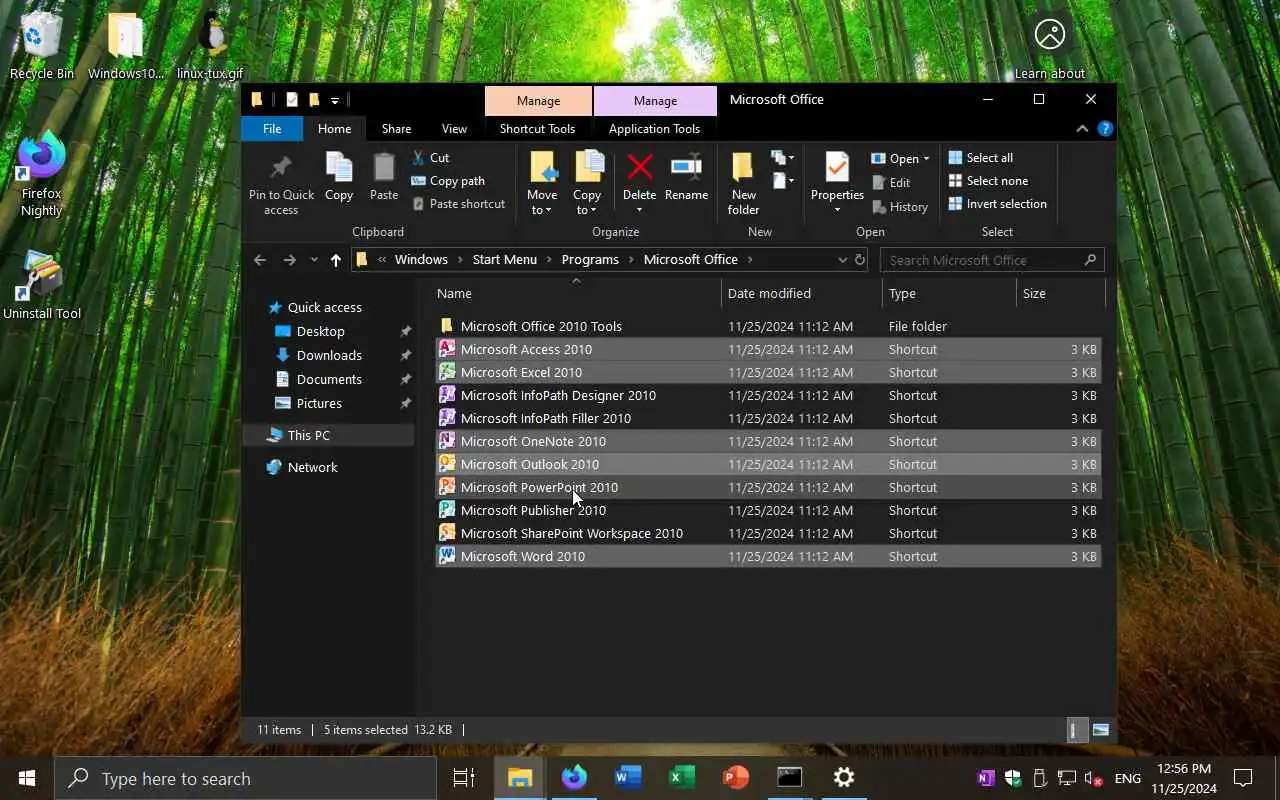Collapse the ribbon using chevron
The width and height of the screenshot is (1280, 800).
point(1082,129)
